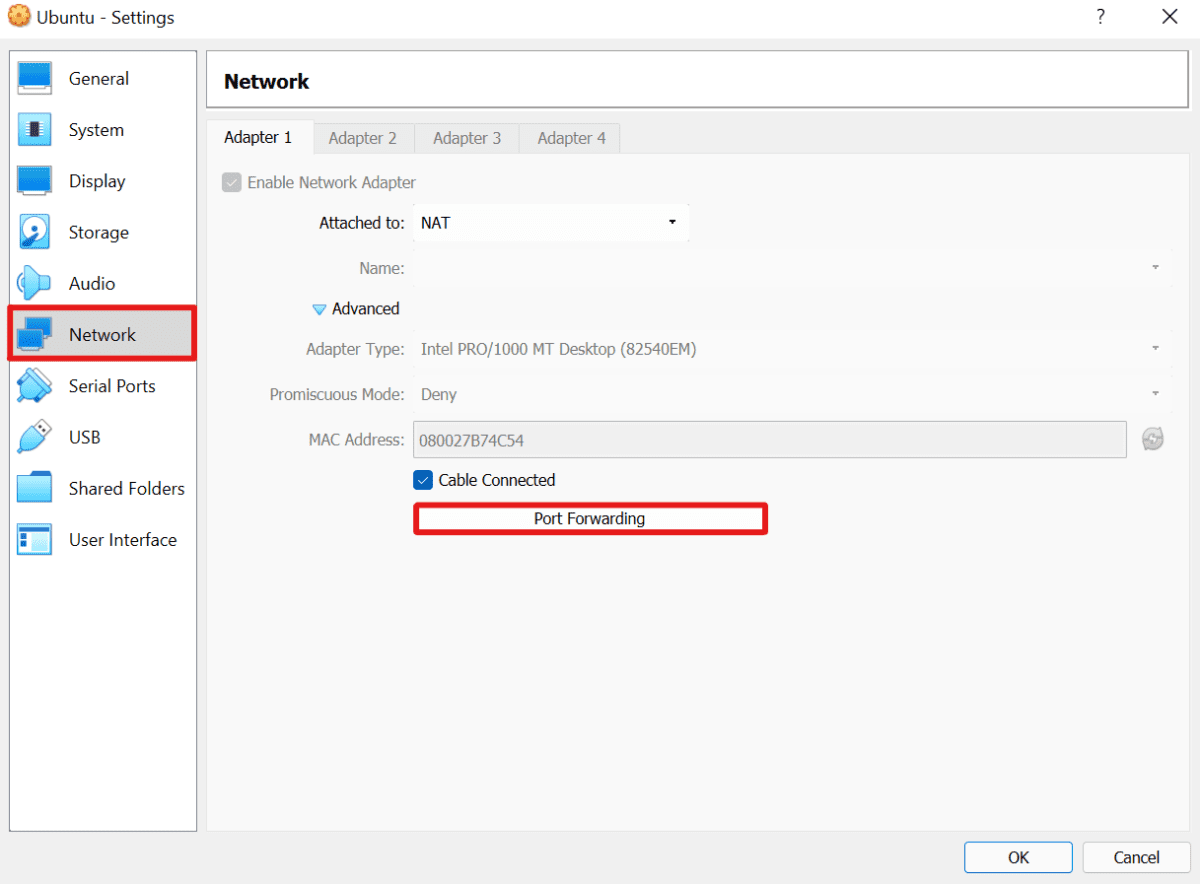The width and height of the screenshot is (1200, 884).
Task: Select the Audio settings icon
Action: tap(92, 283)
